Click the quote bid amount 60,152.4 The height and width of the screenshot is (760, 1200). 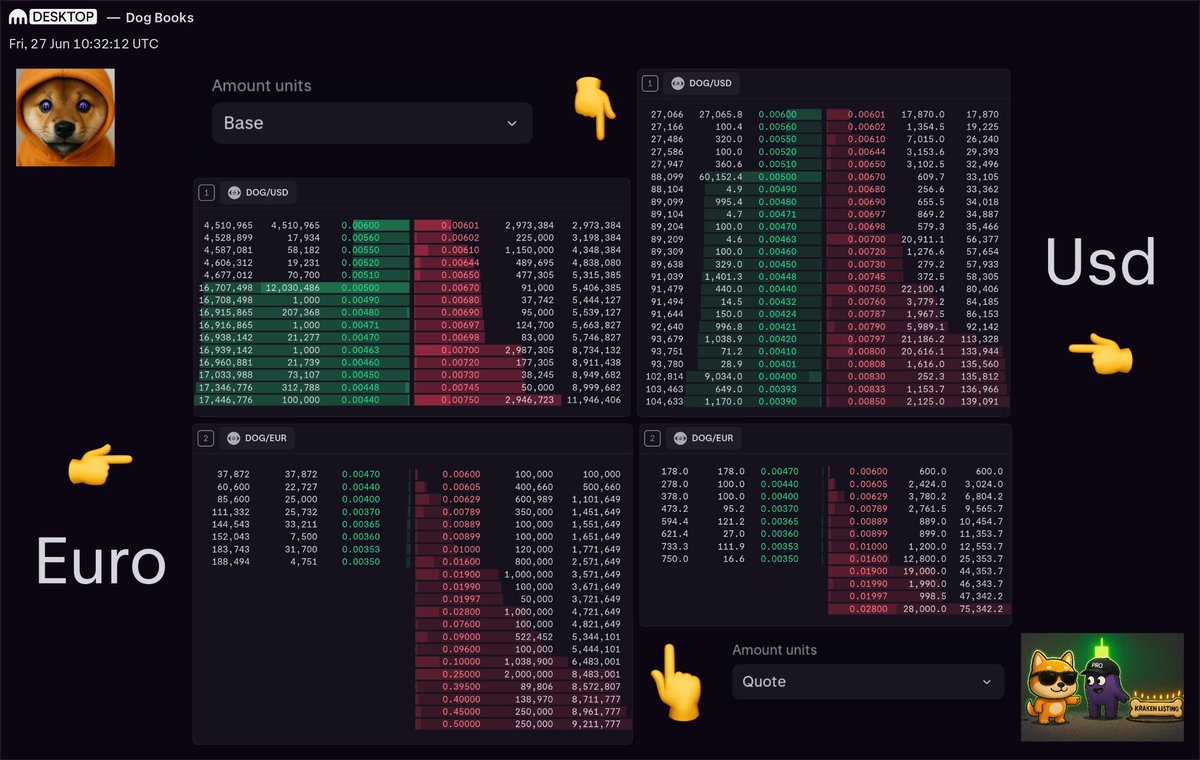721,177
